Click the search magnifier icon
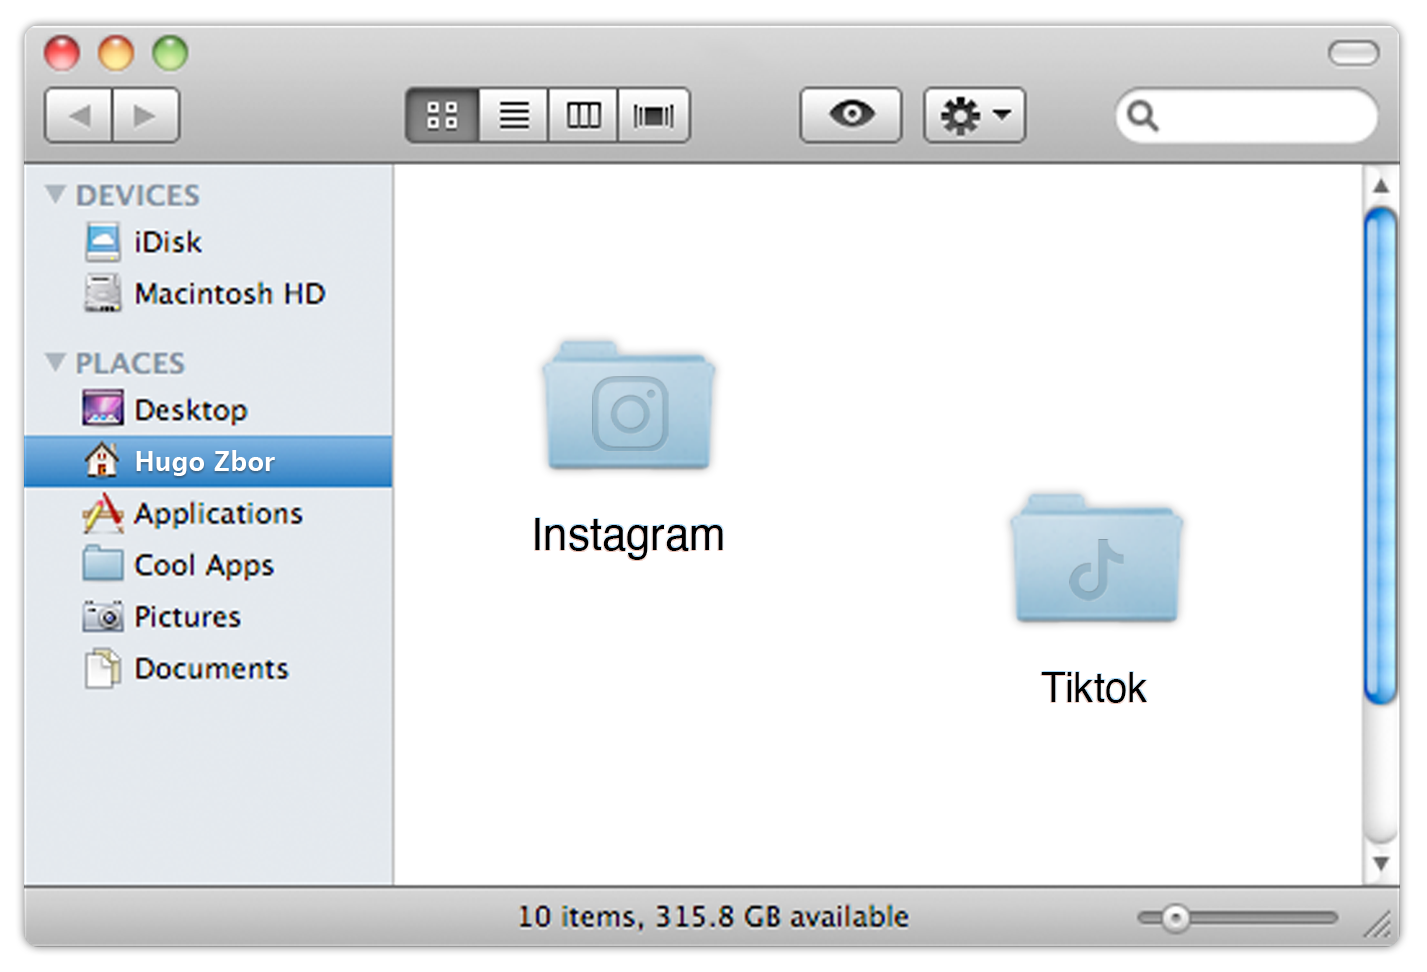Viewport: 1427px width, 972px height. (x=1142, y=117)
